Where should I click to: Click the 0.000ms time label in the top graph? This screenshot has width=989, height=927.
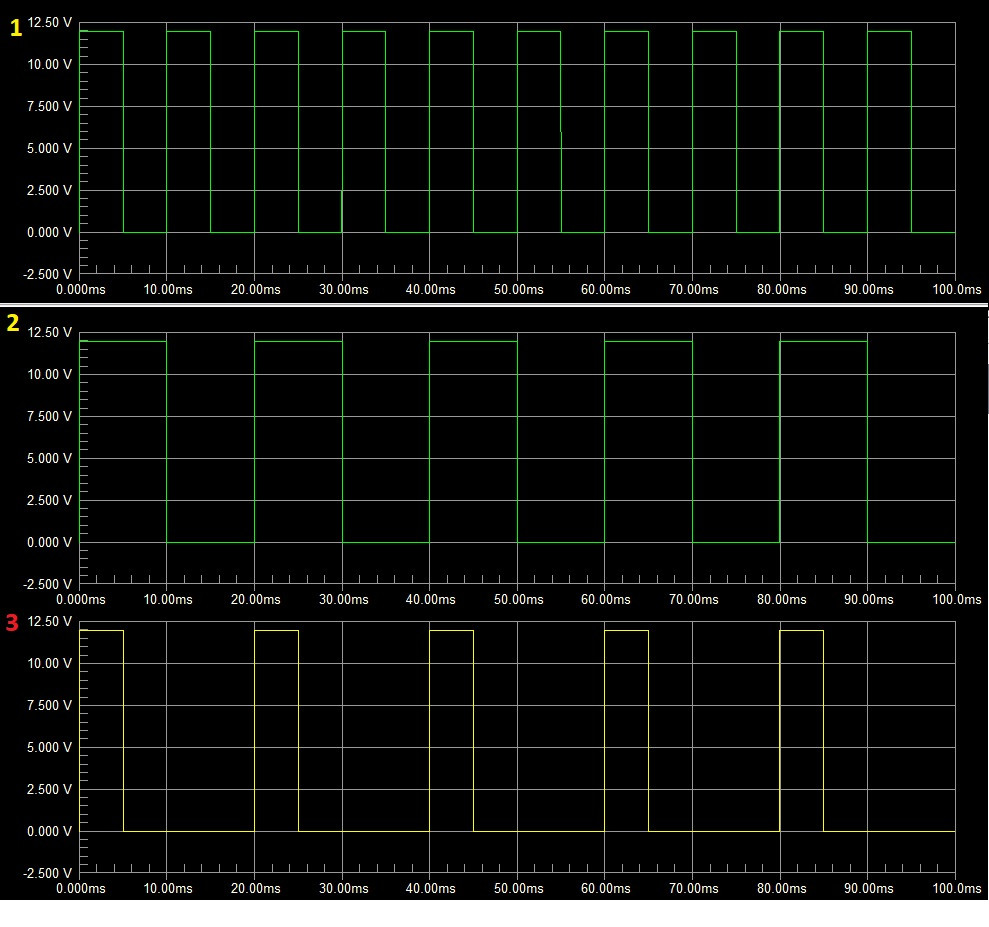[x=81, y=289]
